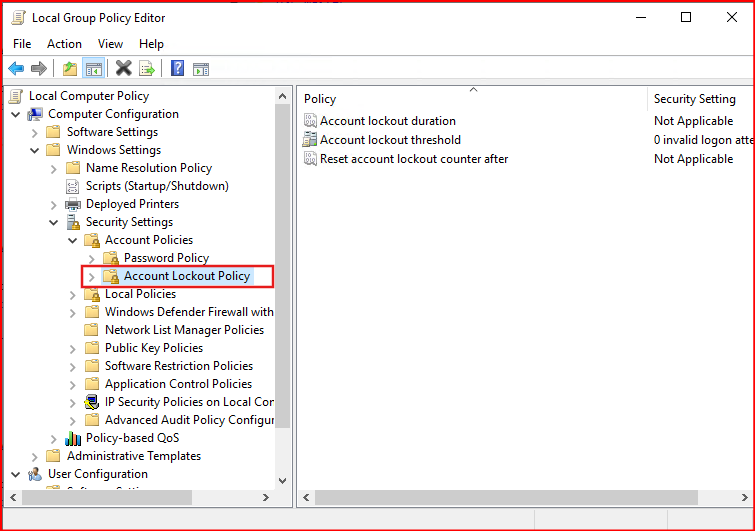Open the File menu
755x531 pixels.
(22, 44)
